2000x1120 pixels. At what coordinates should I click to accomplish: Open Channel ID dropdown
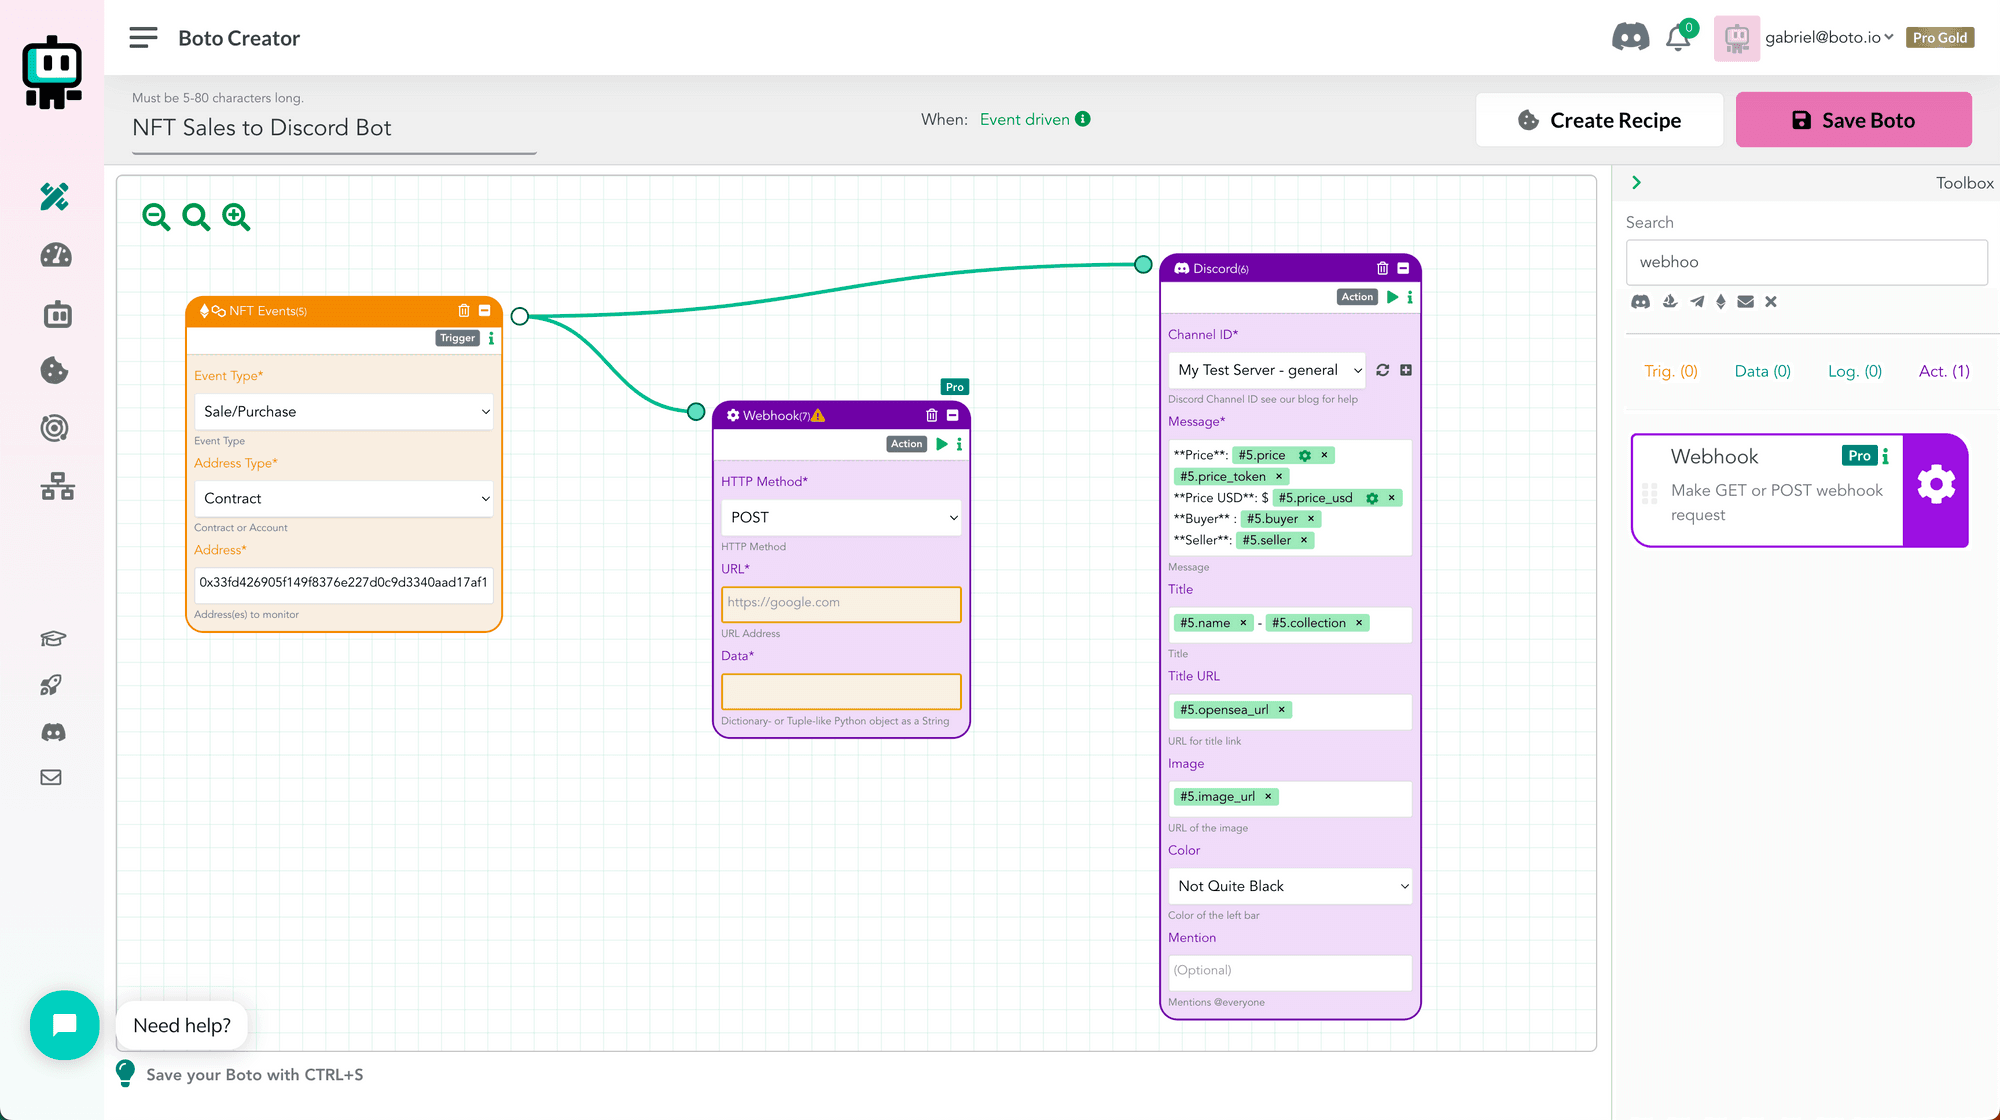tap(1266, 370)
